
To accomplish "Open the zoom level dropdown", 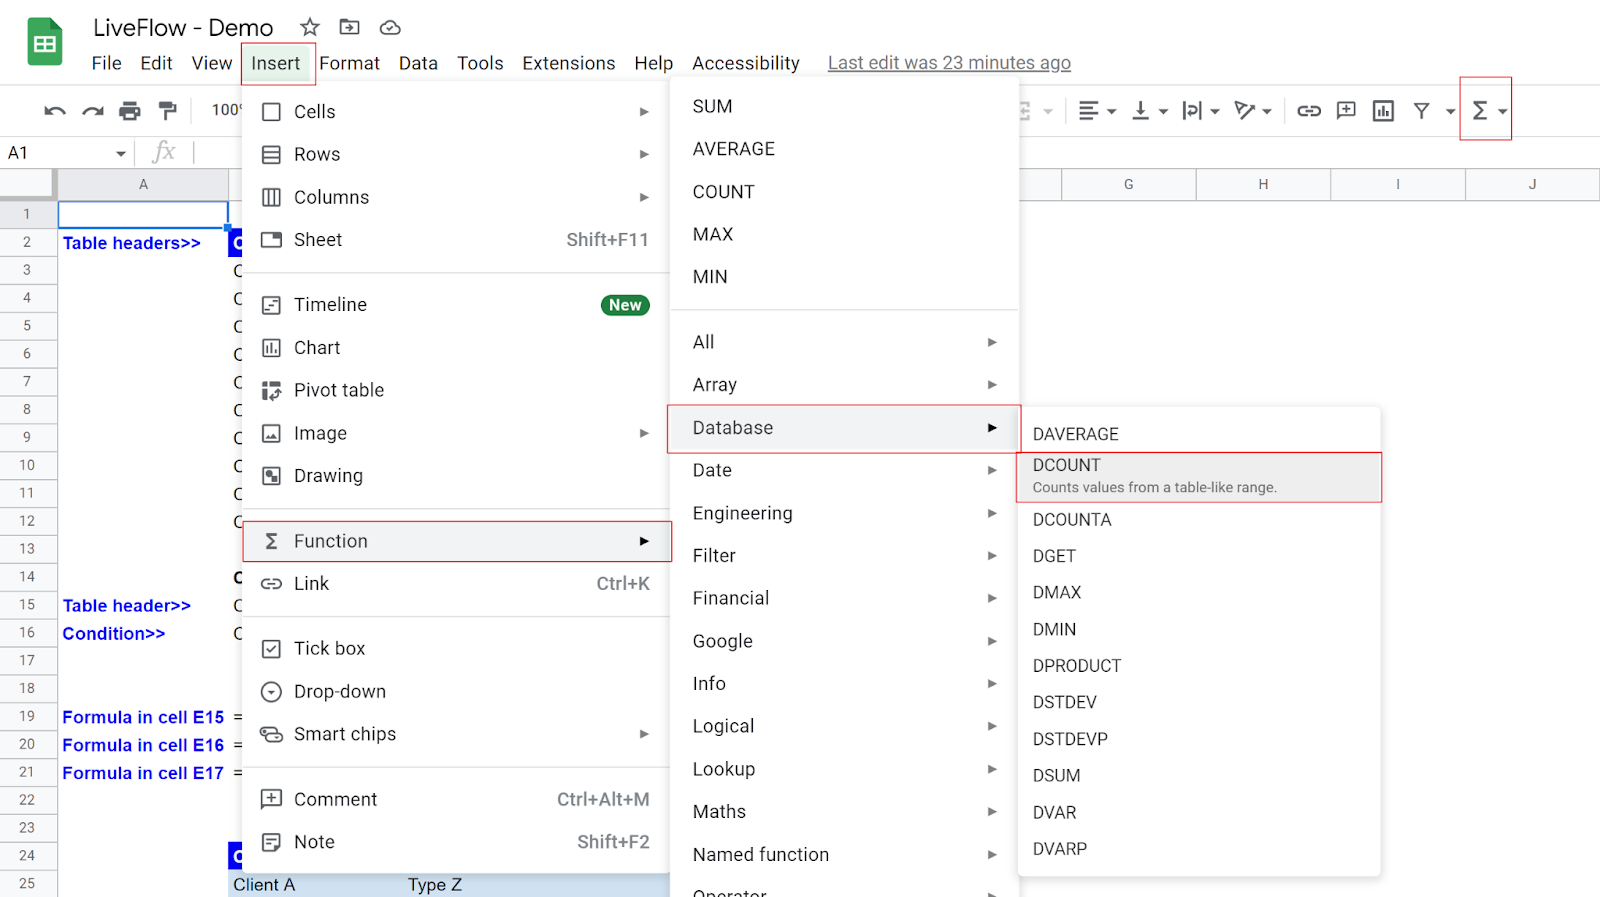I will 226,110.
